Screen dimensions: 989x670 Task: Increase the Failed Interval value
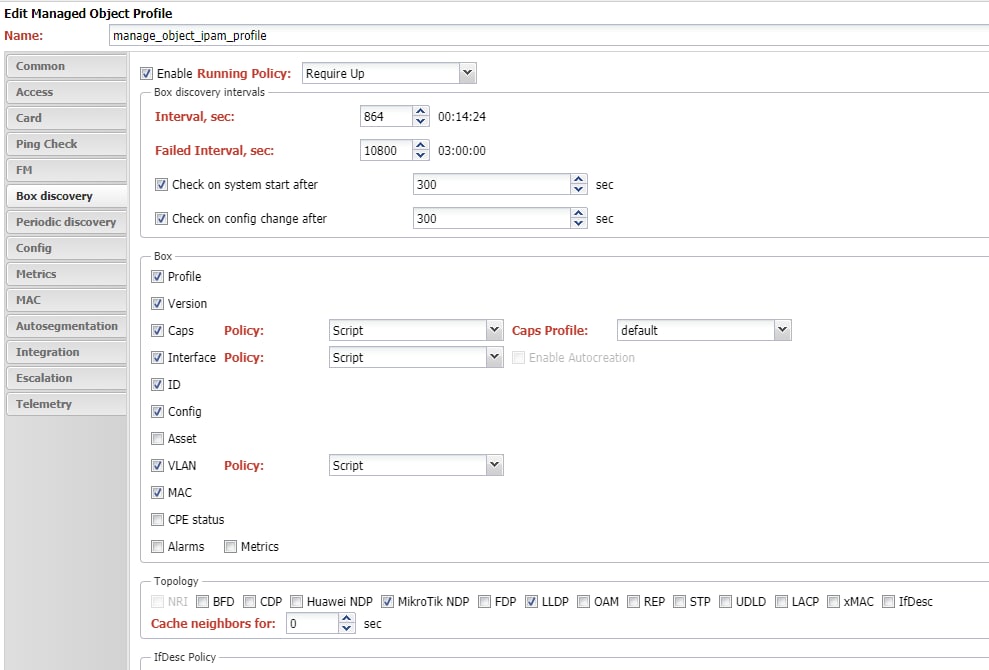[x=421, y=146]
